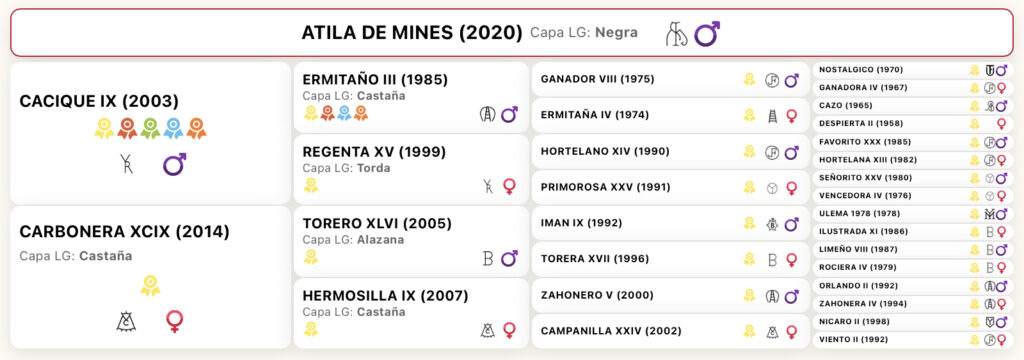This screenshot has width=1024, height=360.
Task: Click the B brand icon in TORERO XLVI card
Action: coord(487,258)
